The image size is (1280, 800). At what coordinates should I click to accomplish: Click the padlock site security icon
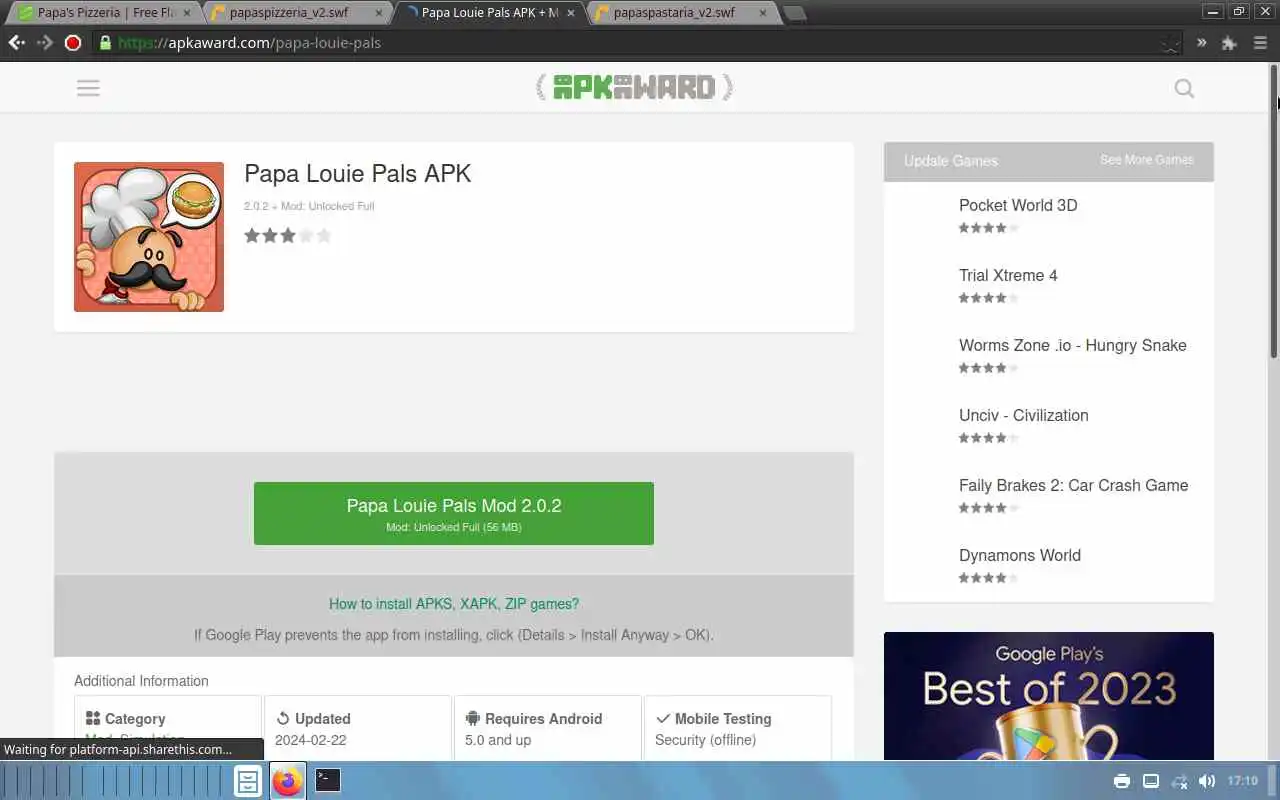pos(104,43)
